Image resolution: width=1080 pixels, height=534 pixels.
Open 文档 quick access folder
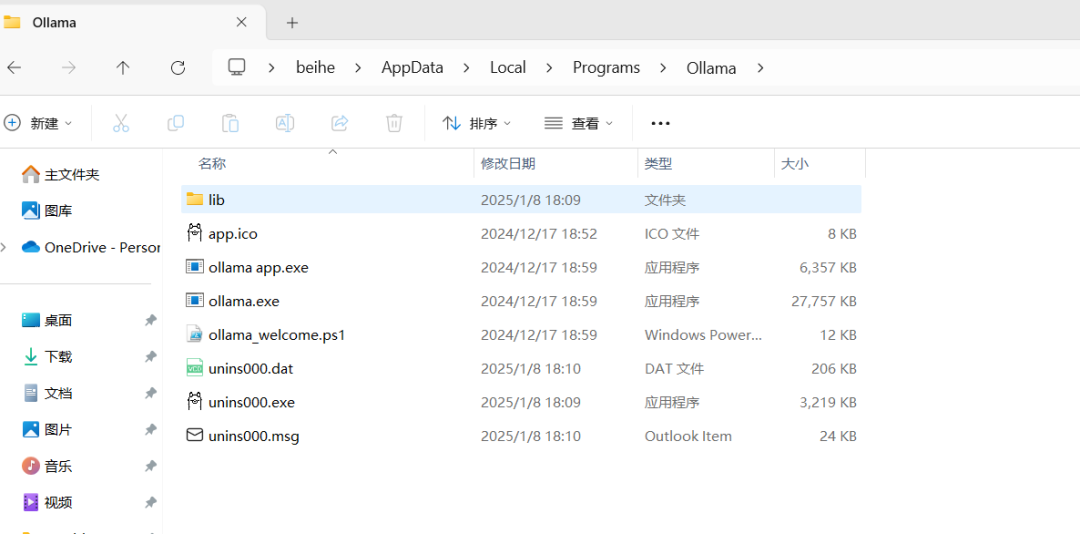47,393
